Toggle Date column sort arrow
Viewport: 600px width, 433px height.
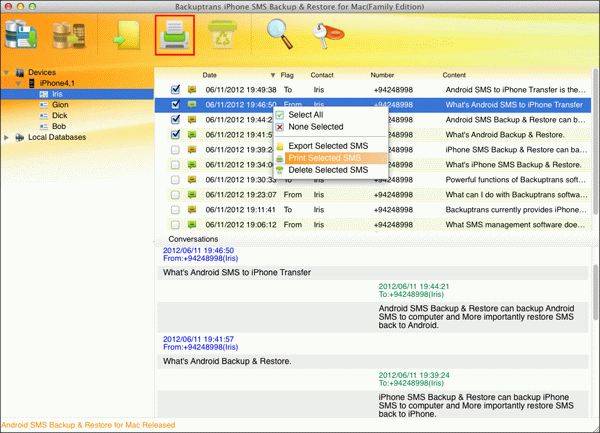click(273, 75)
